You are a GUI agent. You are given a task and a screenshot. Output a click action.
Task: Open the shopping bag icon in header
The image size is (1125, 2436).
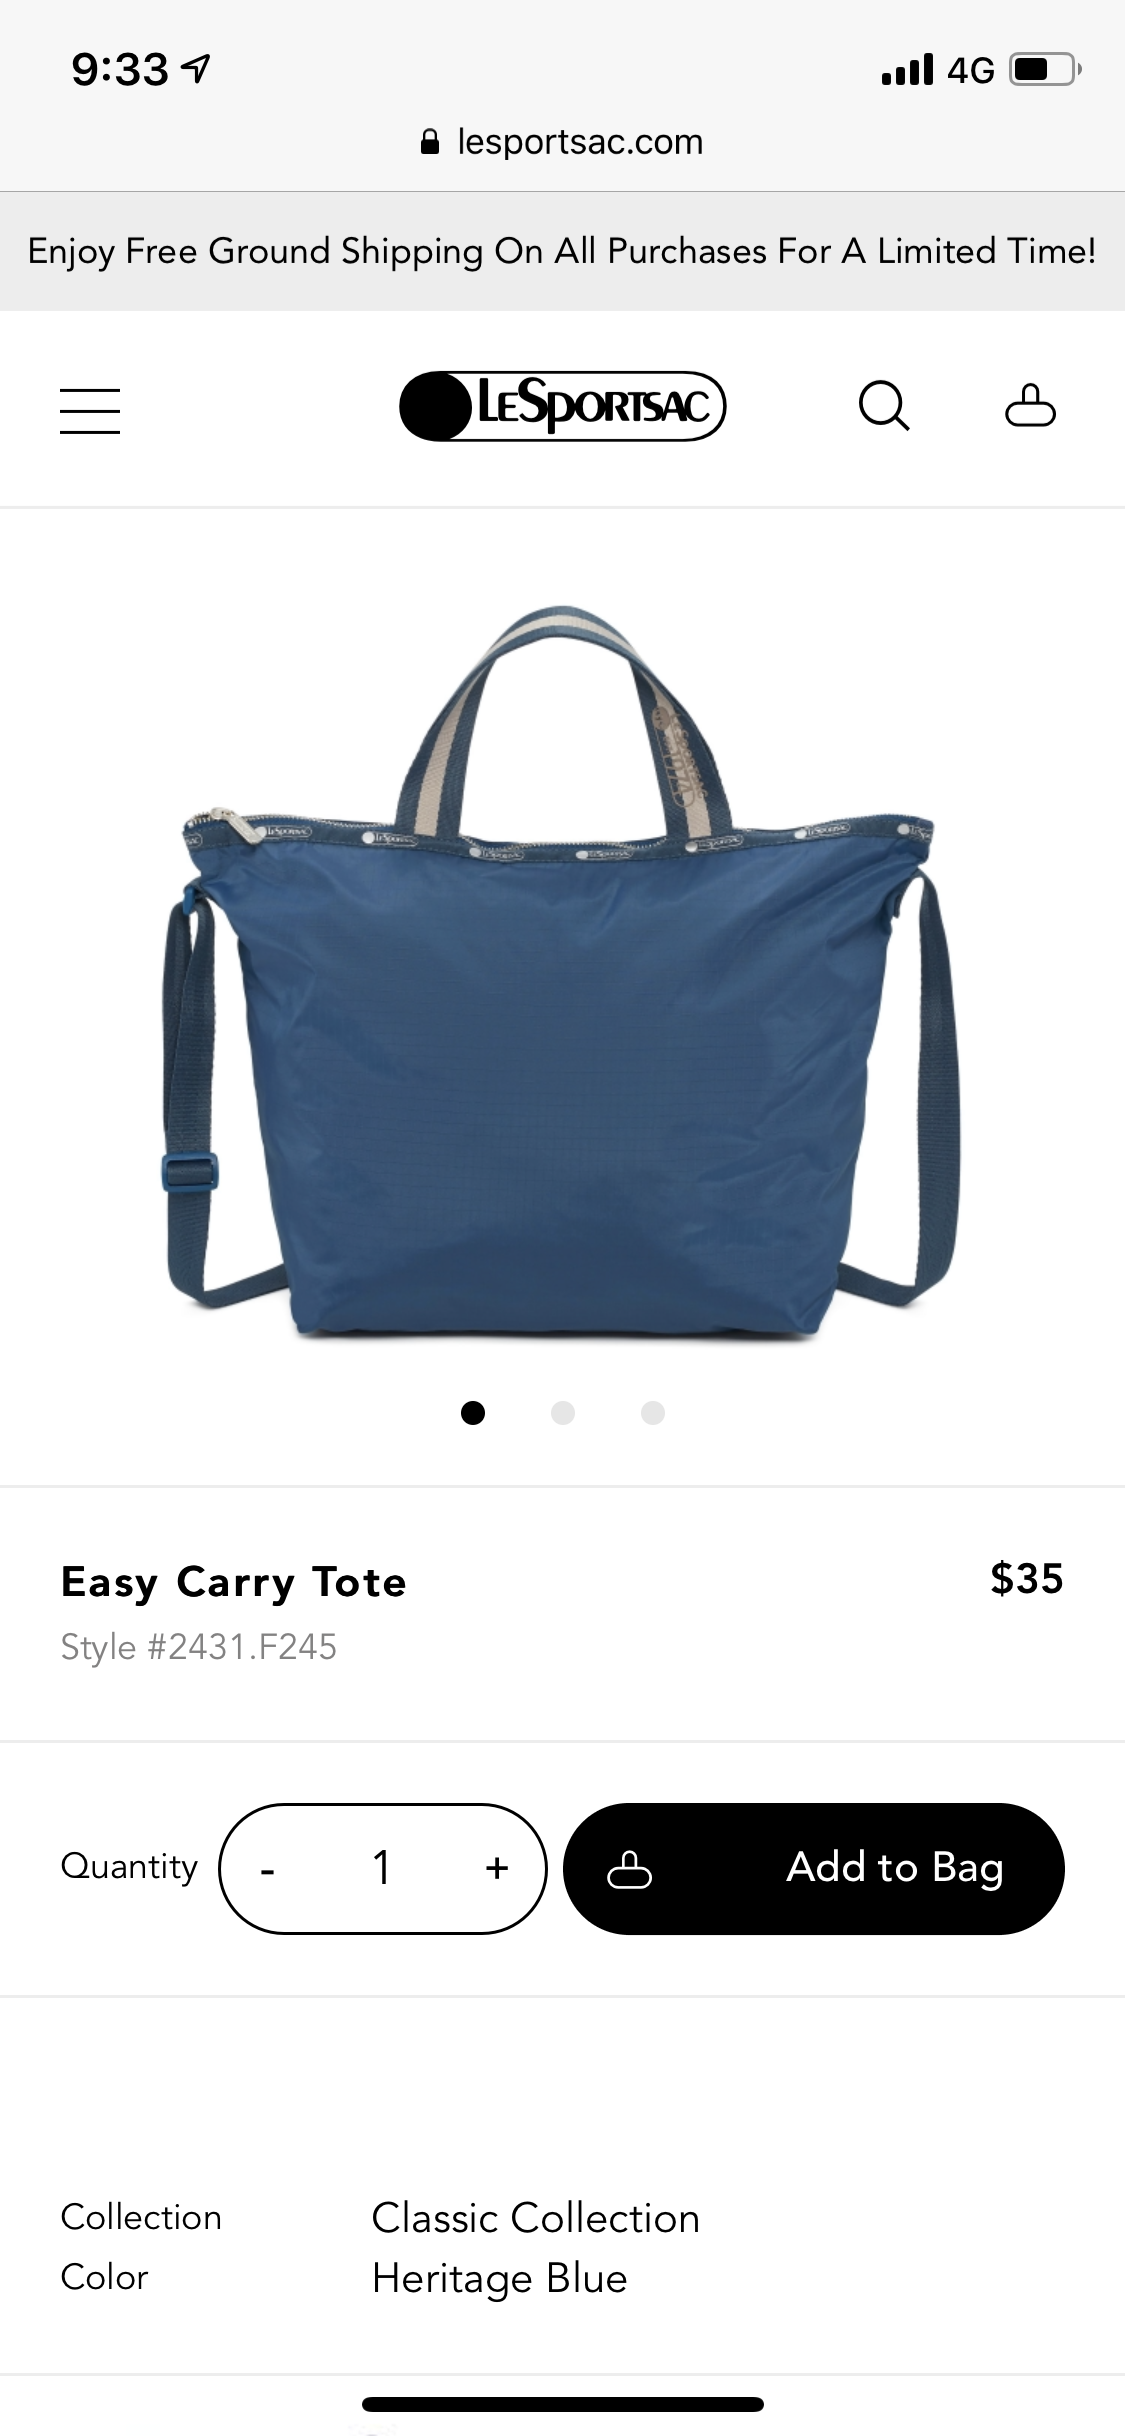pos(1030,406)
